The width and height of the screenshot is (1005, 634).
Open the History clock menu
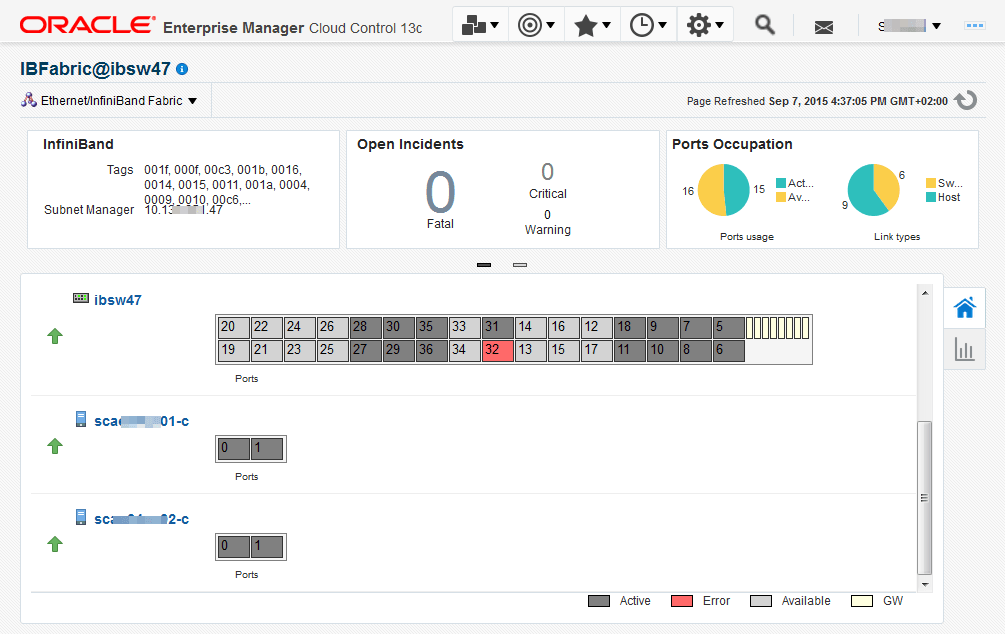(x=648, y=26)
